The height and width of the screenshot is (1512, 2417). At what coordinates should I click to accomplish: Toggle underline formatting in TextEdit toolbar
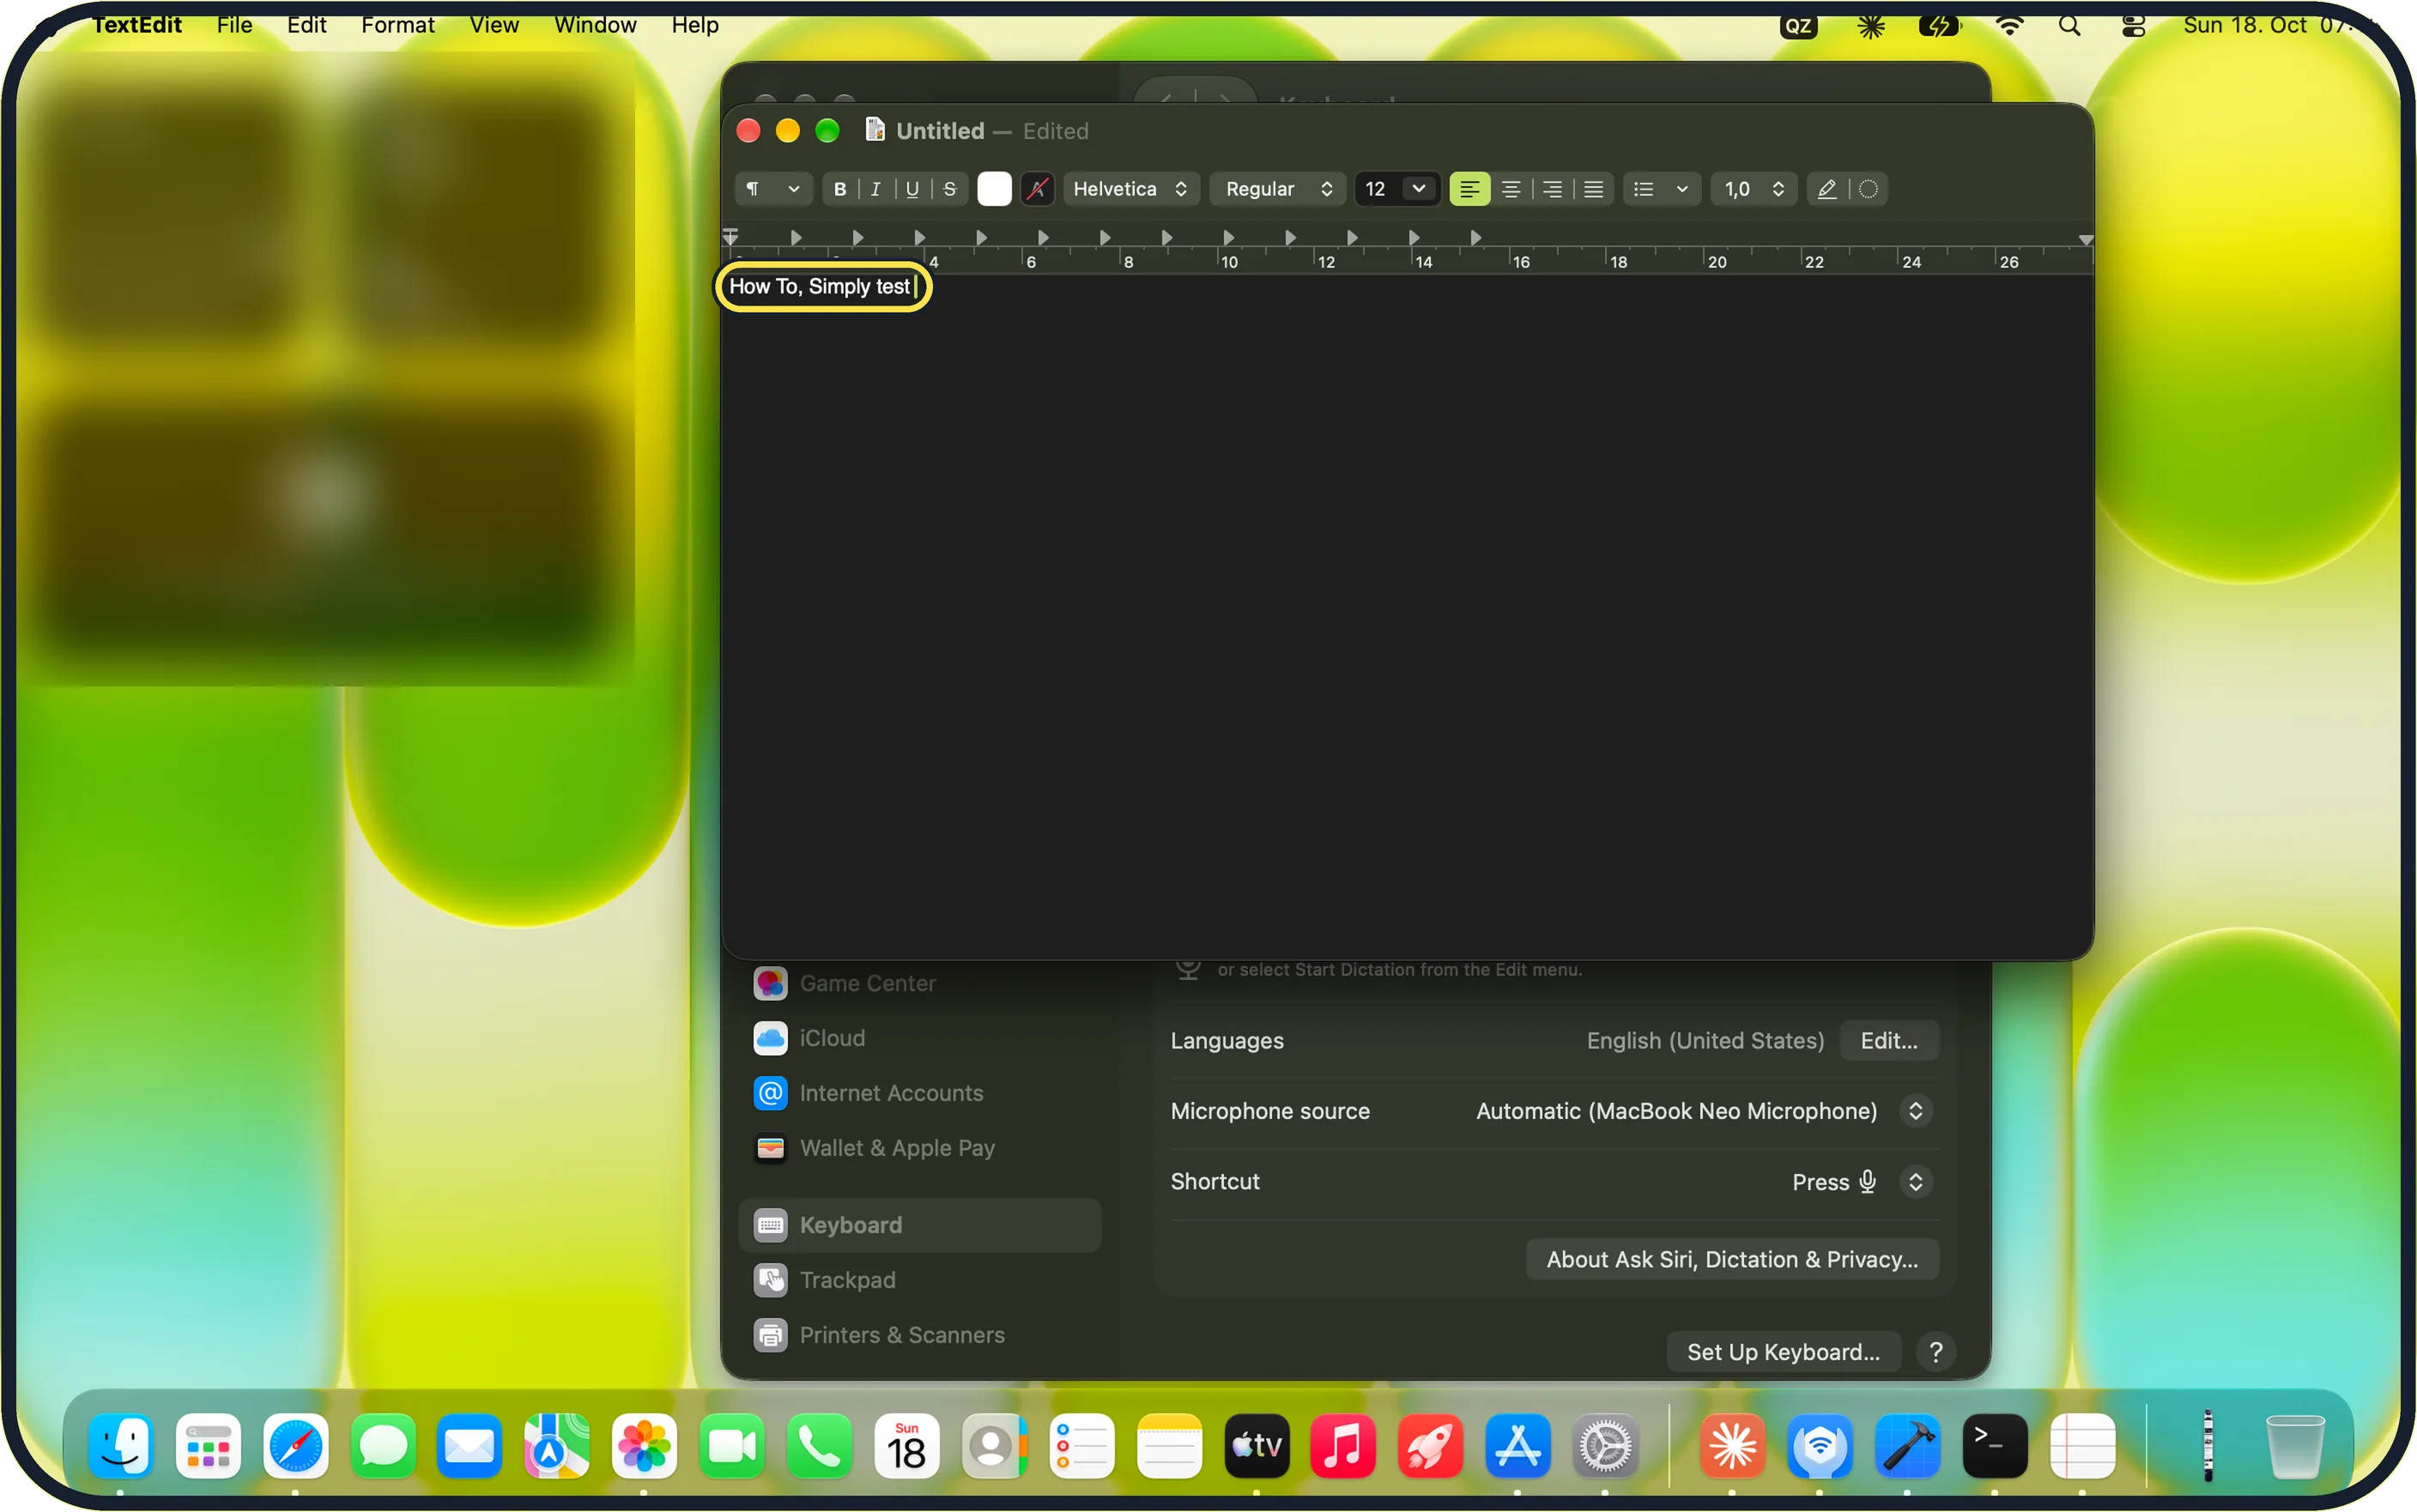[x=912, y=189]
